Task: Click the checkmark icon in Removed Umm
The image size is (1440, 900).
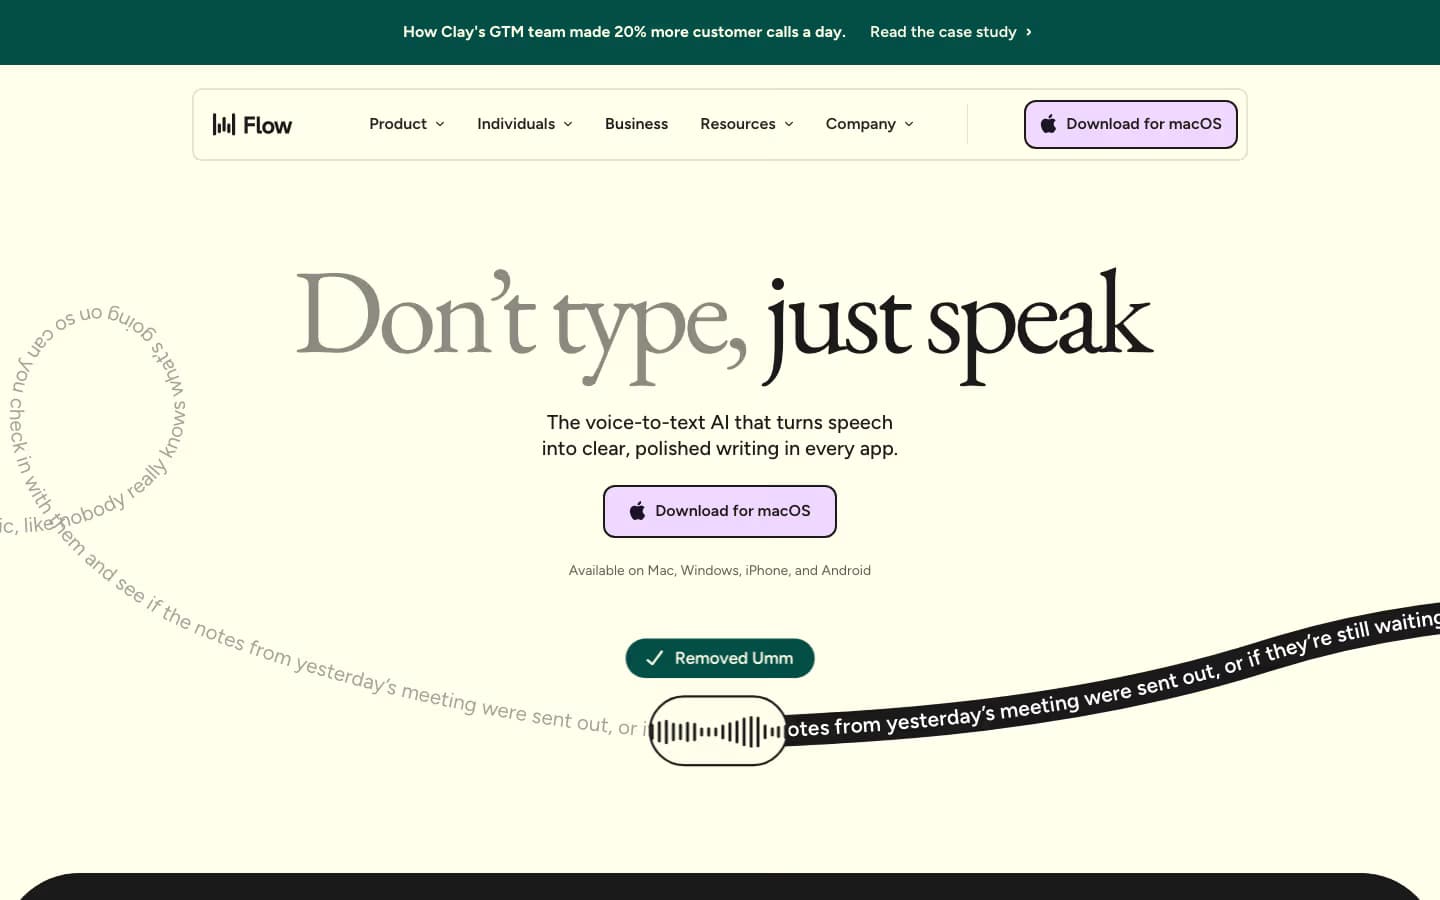Action: (x=654, y=658)
